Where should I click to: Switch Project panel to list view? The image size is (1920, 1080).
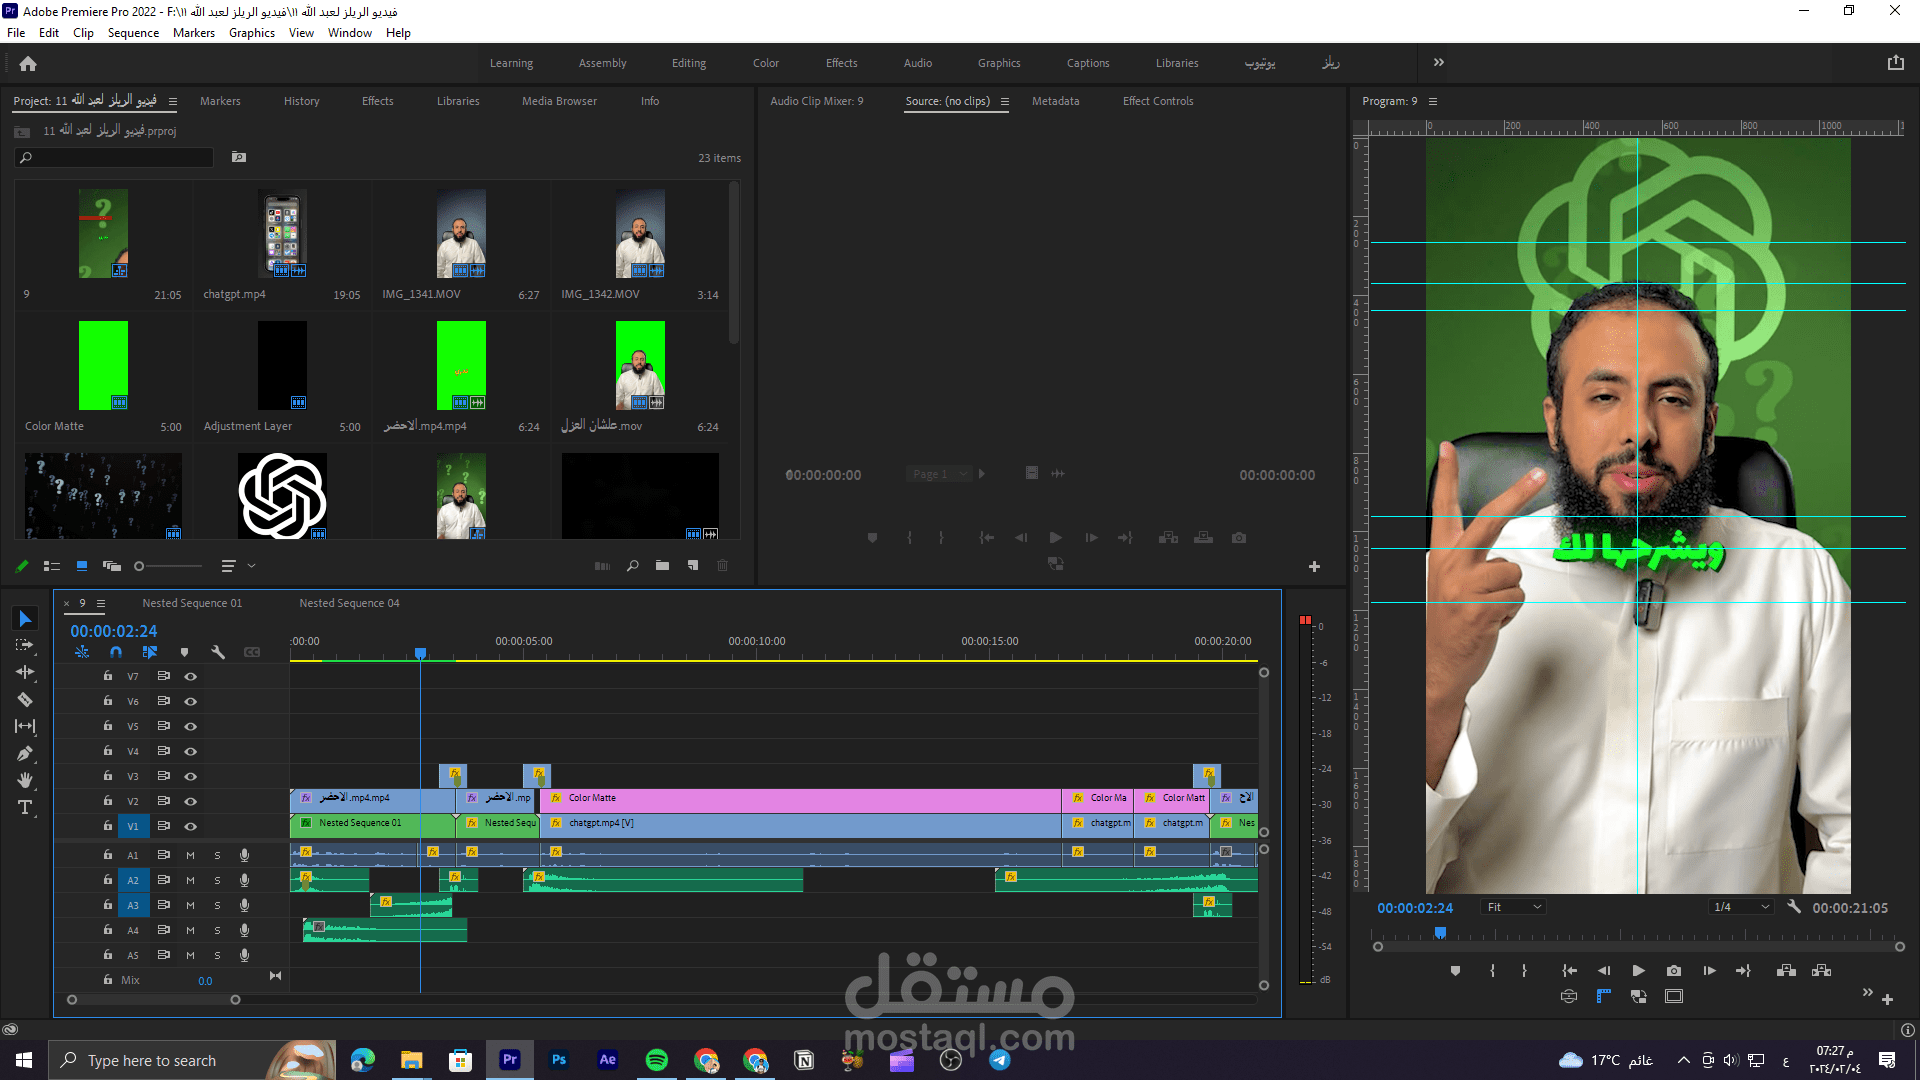pyautogui.click(x=52, y=566)
